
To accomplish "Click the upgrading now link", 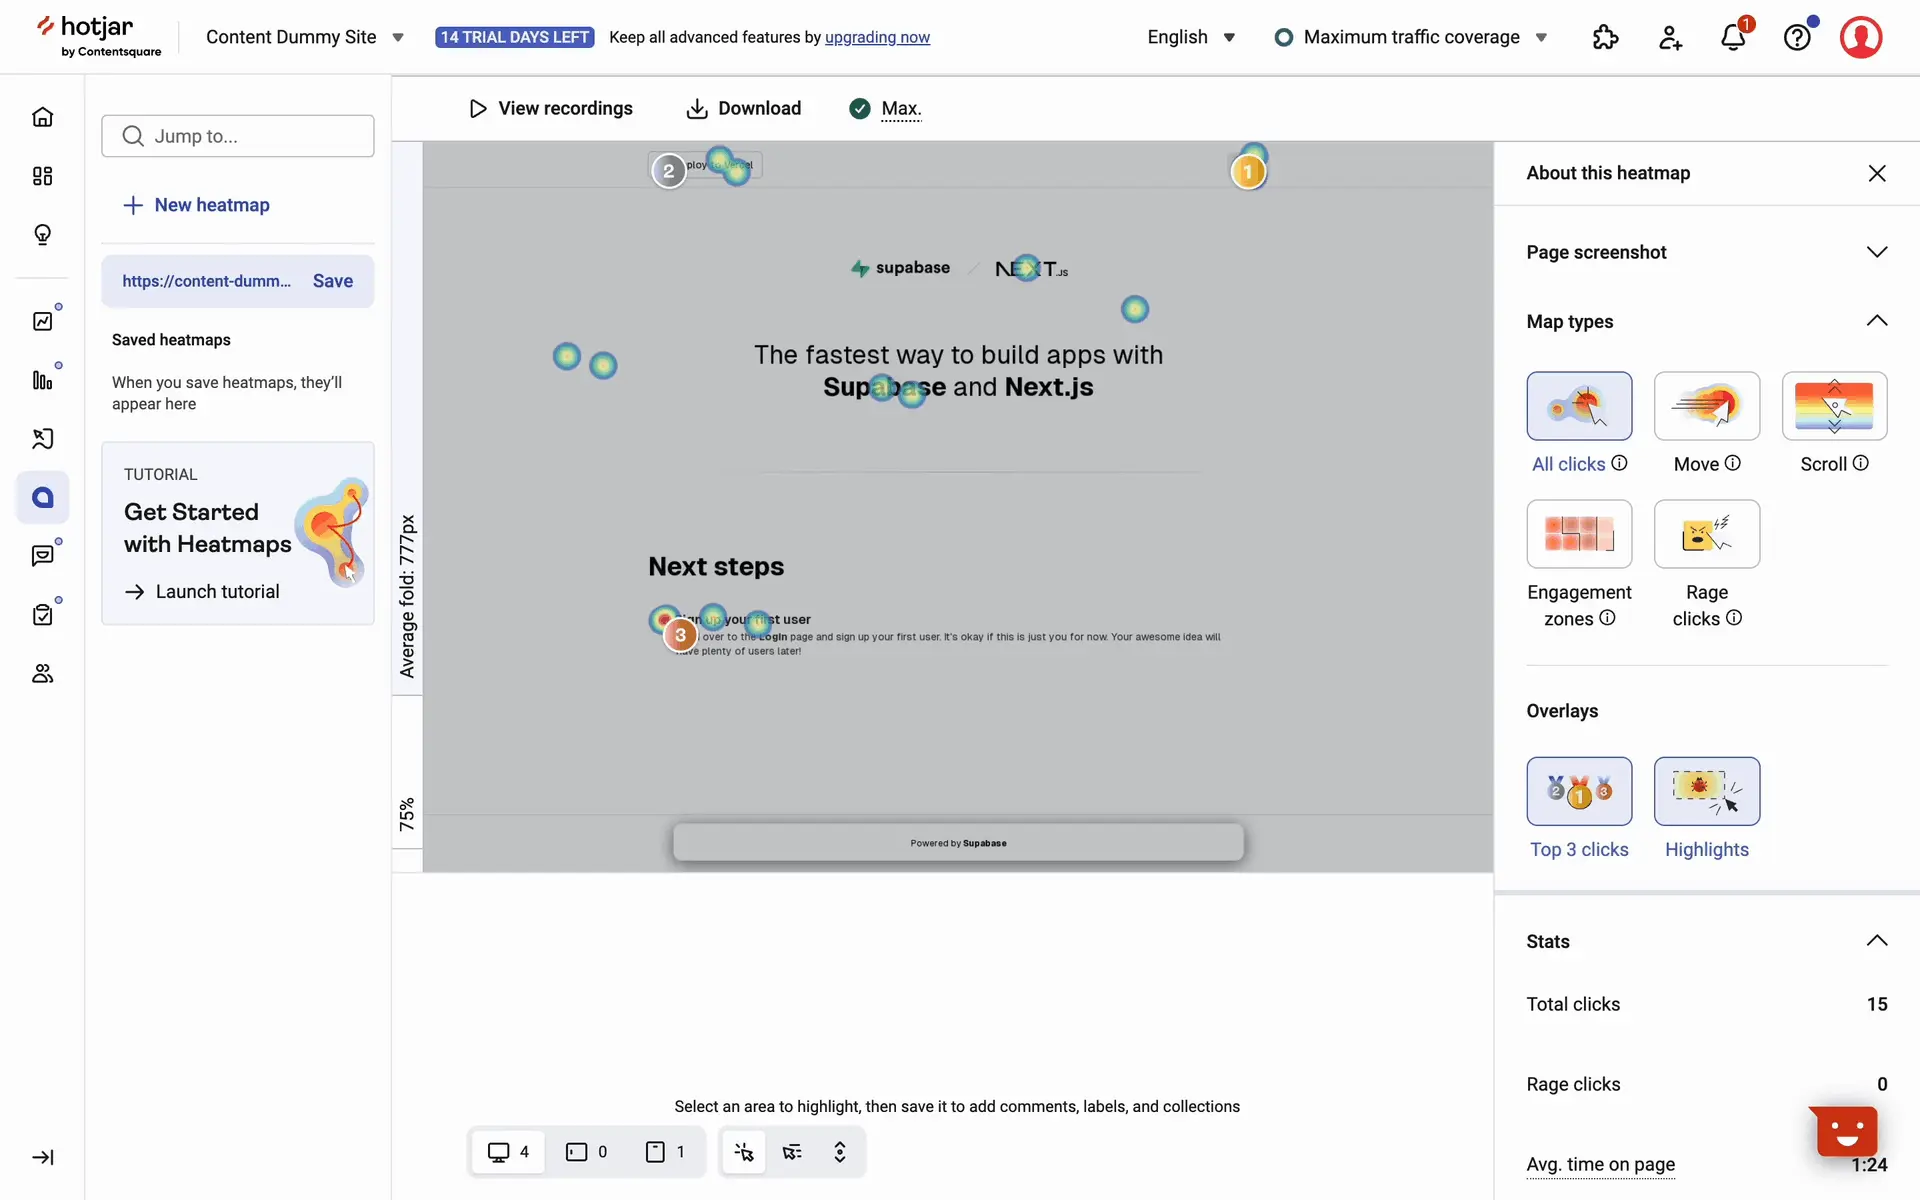I will pos(877,37).
